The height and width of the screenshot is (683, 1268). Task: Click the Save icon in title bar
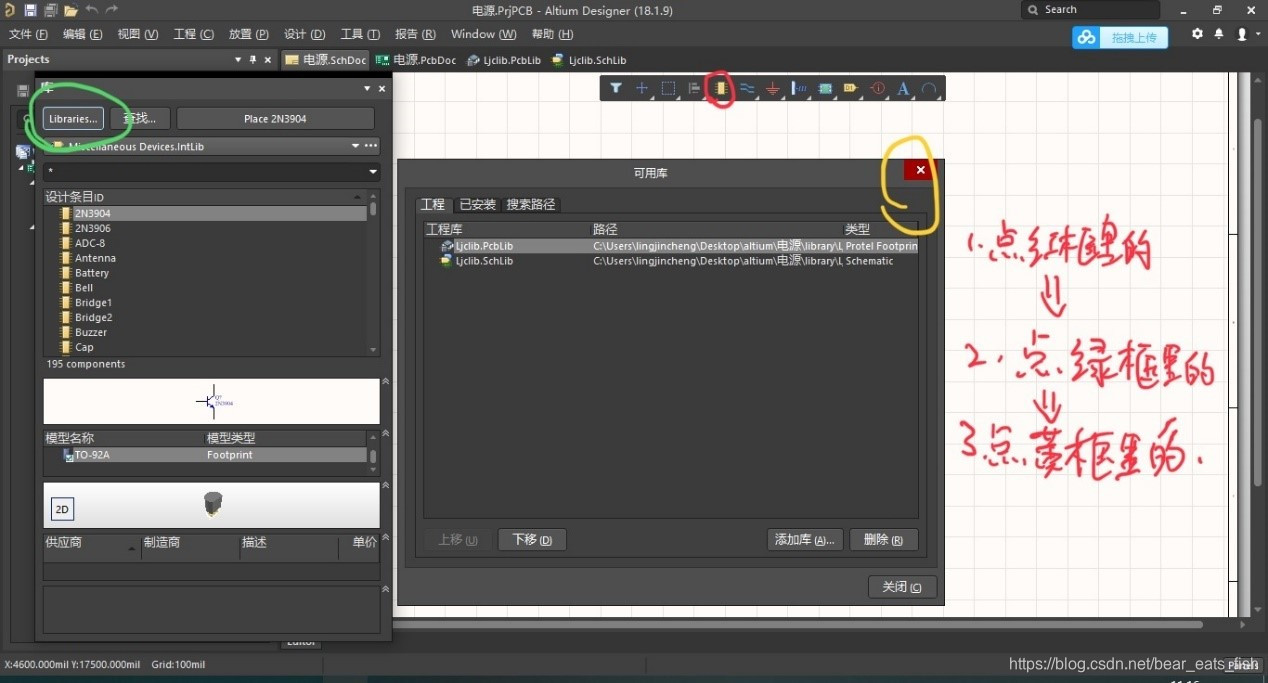click(x=30, y=10)
